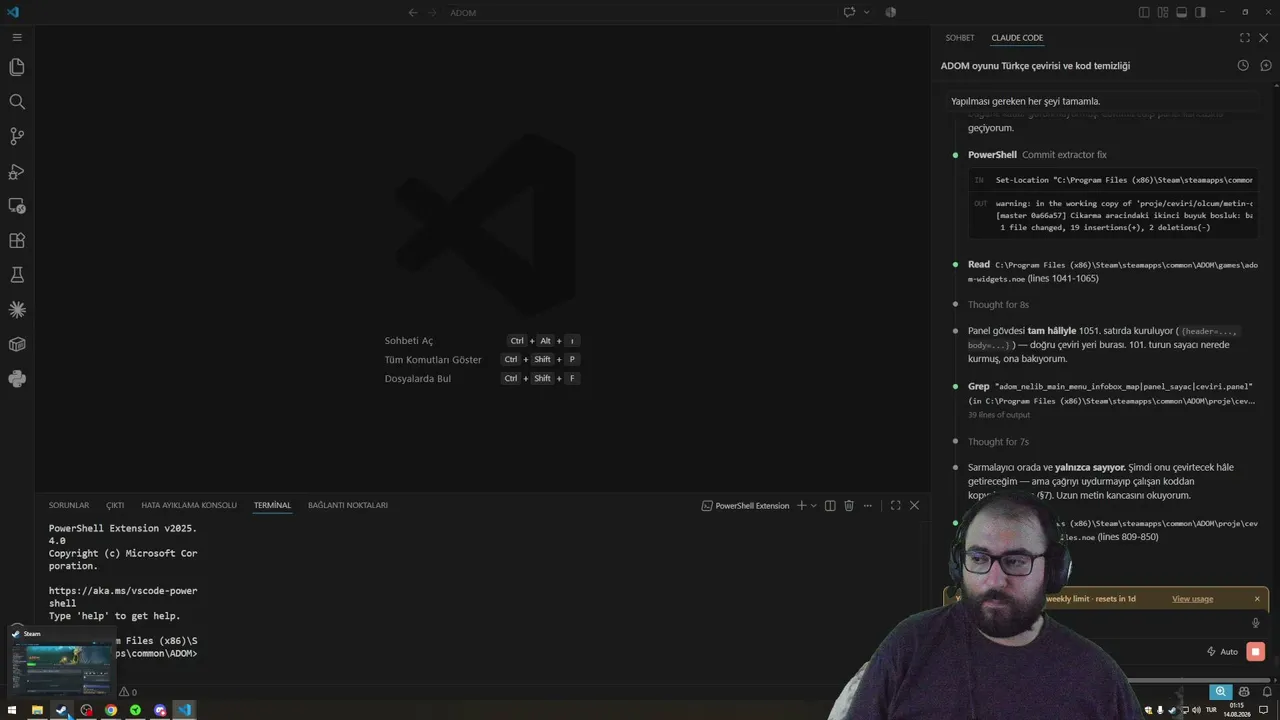Maximize the Claude Code side panel
The height and width of the screenshot is (720, 1280).
click(x=1245, y=38)
